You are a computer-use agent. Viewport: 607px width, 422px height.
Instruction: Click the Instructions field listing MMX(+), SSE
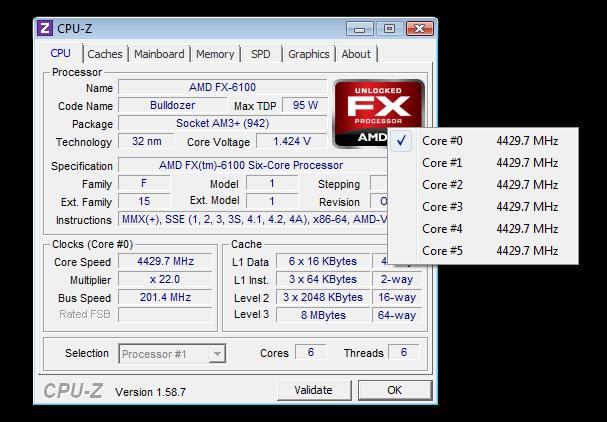[253, 220]
